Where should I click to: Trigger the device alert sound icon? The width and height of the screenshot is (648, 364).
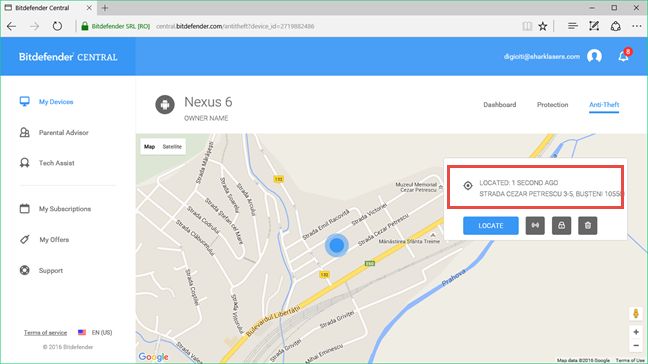point(535,226)
